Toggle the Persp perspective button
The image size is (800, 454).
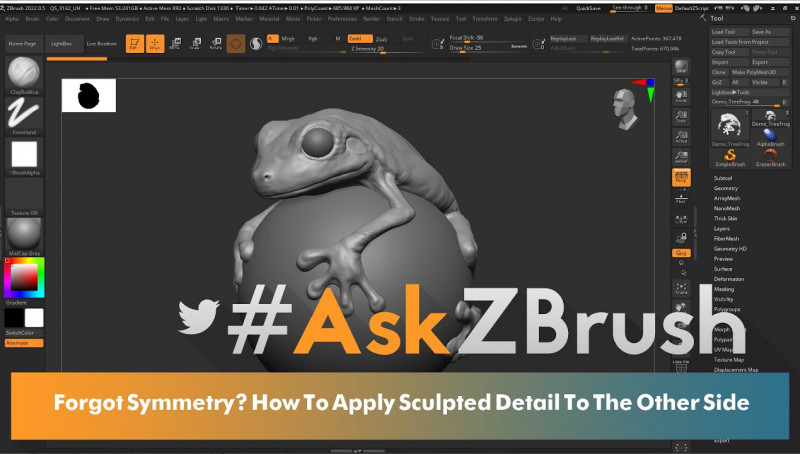tap(681, 177)
